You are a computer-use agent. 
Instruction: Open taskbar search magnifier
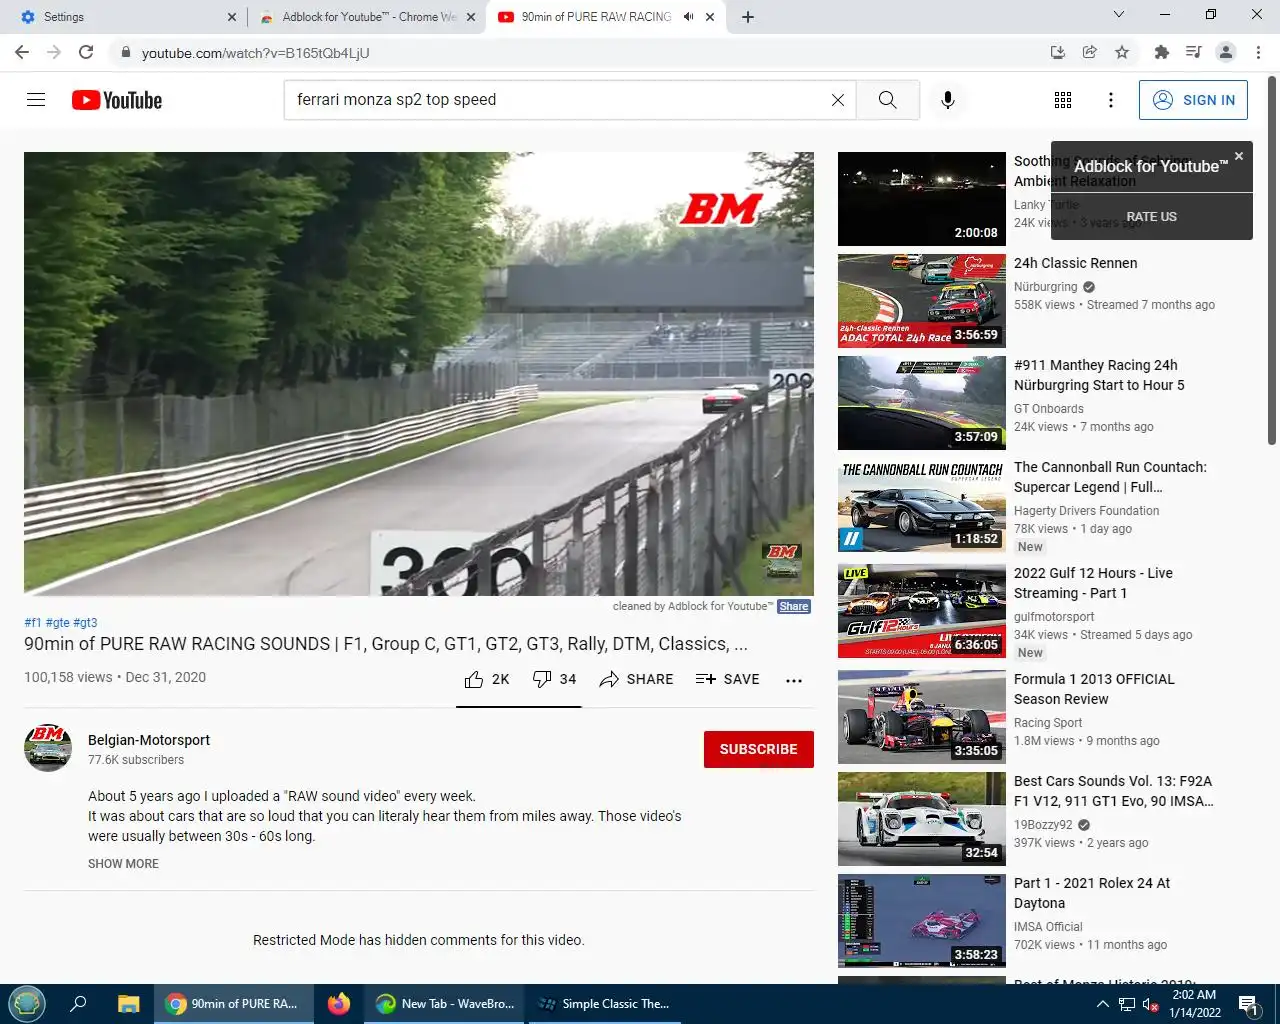(78, 1004)
